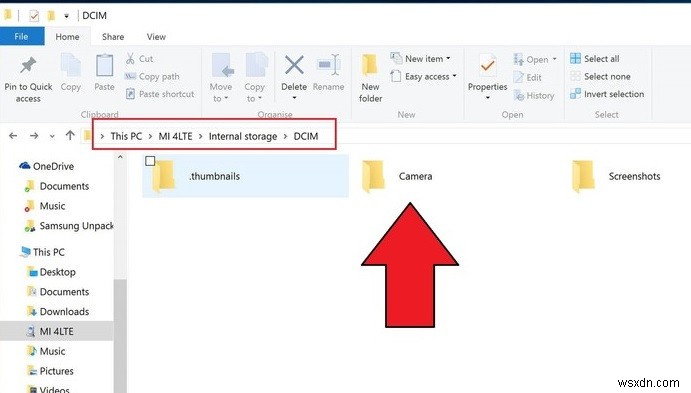Go forward with the right arrow
The width and height of the screenshot is (691, 393).
pyautogui.click(x=34, y=136)
